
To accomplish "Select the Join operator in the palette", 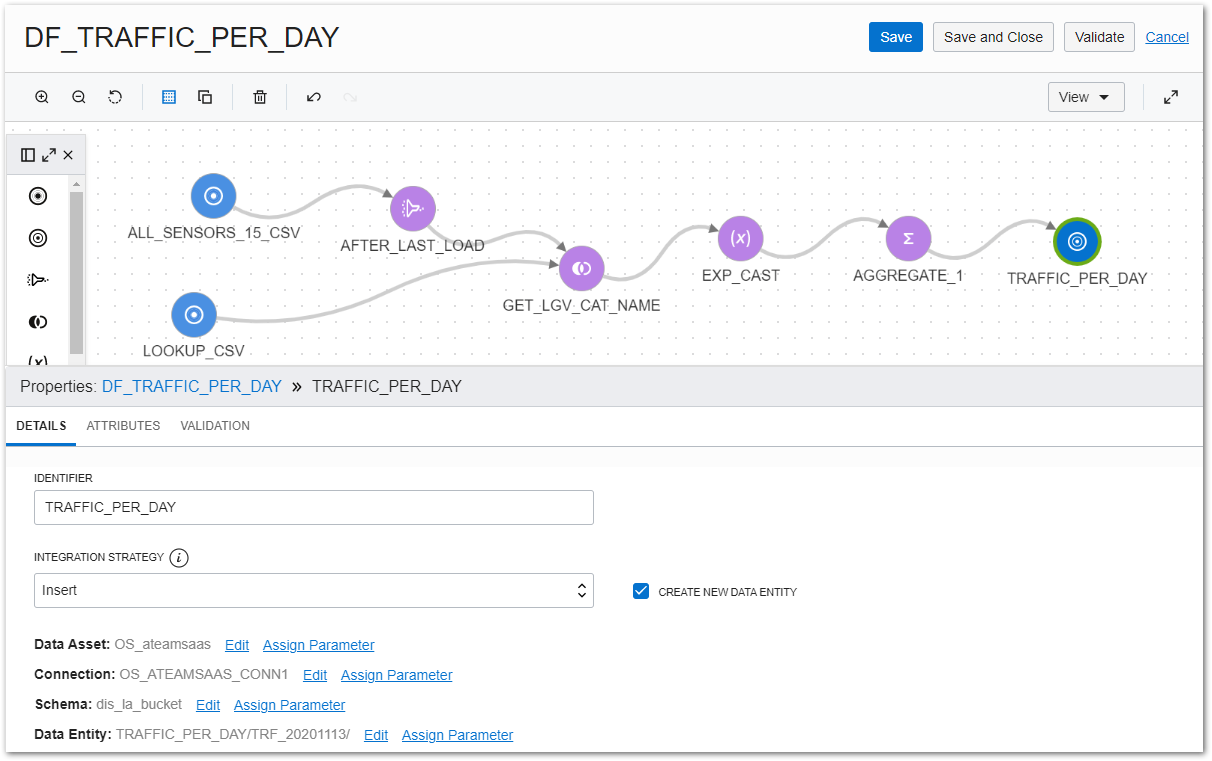I will tap(37, 321).
